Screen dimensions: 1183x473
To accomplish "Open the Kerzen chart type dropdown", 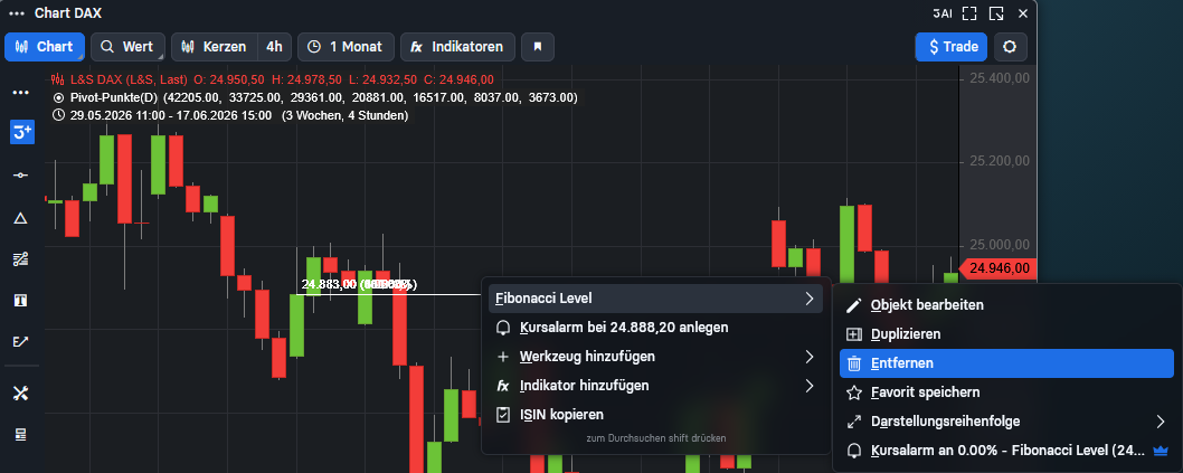I will [x=214, y=47].
